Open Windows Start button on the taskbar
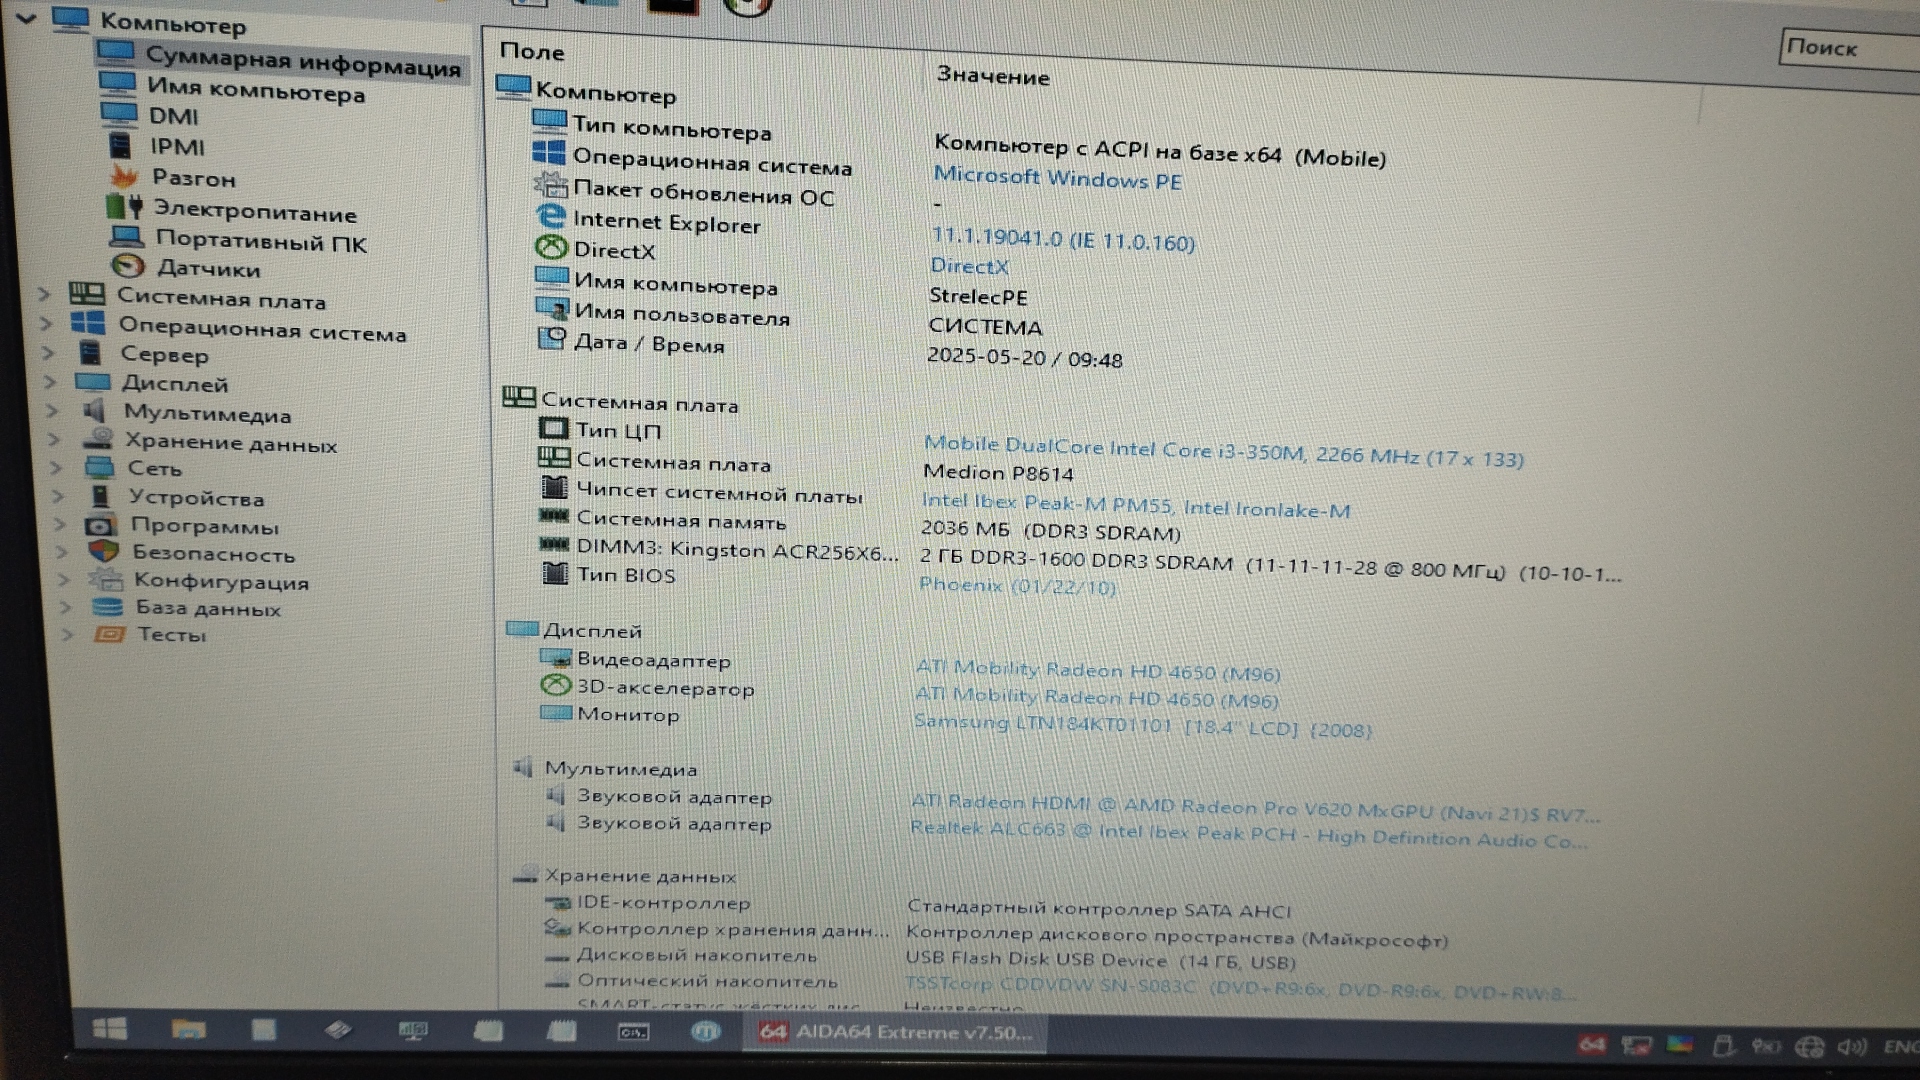 tap(109, 1029)
